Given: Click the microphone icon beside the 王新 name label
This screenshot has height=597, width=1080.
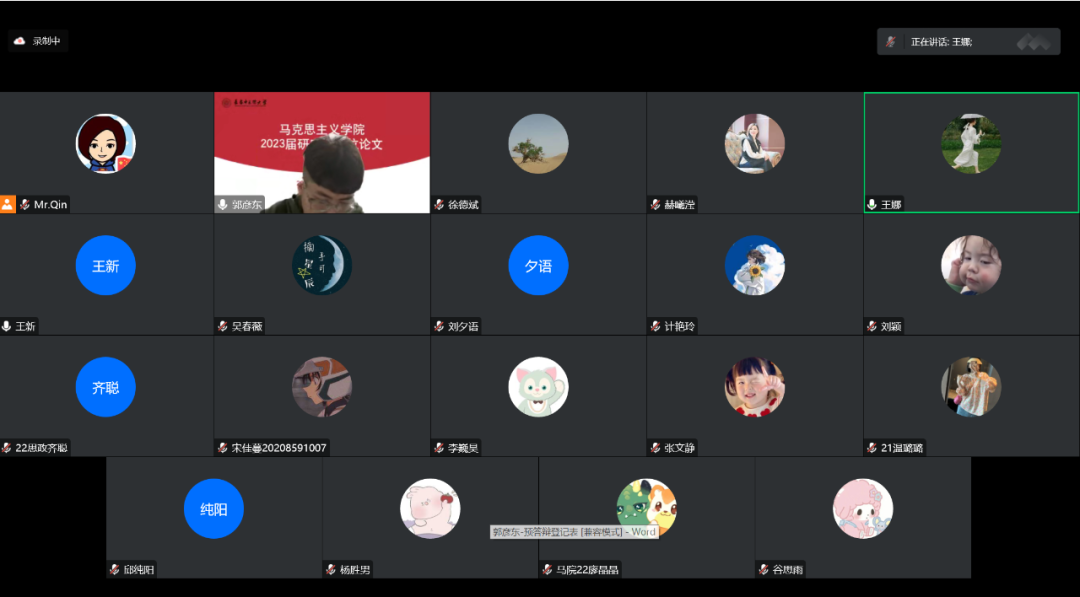Looking at the screenshot, I should point(6,326).
